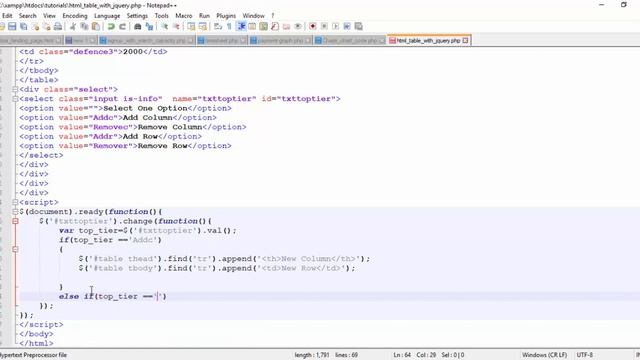Click the Save recorded macro icon
This screenshot has height=360, width=640.
358,27
